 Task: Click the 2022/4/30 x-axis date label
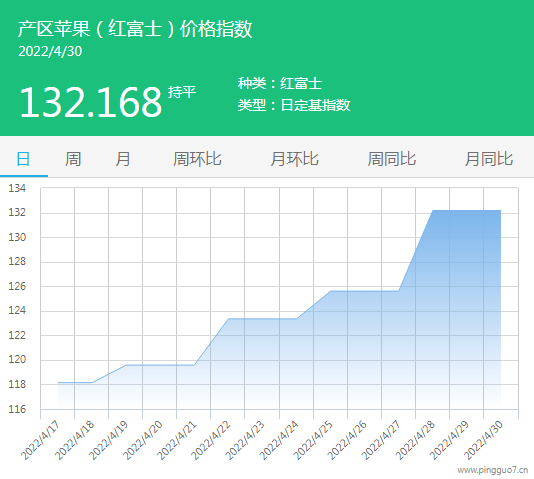(483, 440)
